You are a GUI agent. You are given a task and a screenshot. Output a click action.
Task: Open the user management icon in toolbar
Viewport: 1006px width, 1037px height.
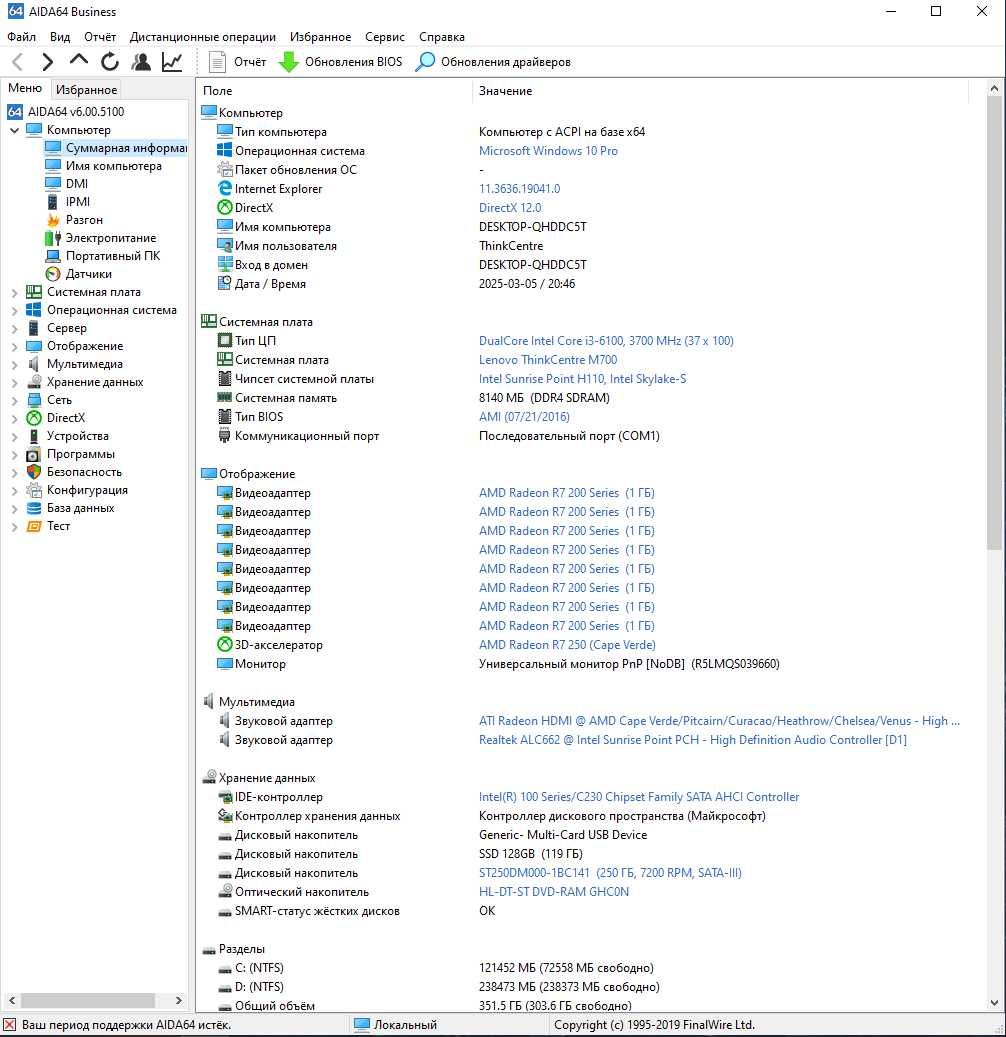coord(140,62)
